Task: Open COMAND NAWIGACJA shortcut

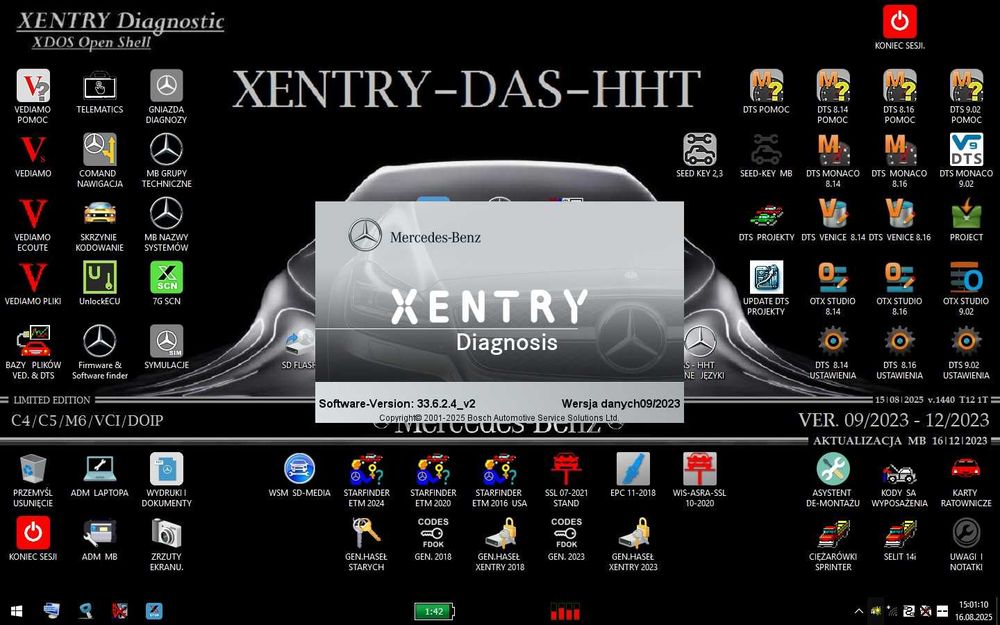Action: click(99, 150)
